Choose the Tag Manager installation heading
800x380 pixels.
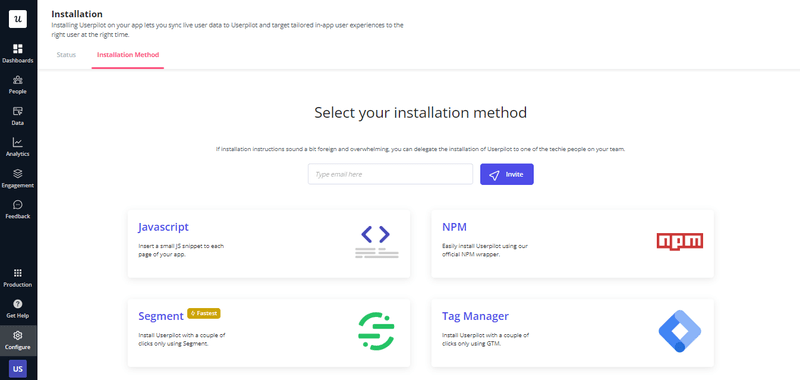(475, 316)
